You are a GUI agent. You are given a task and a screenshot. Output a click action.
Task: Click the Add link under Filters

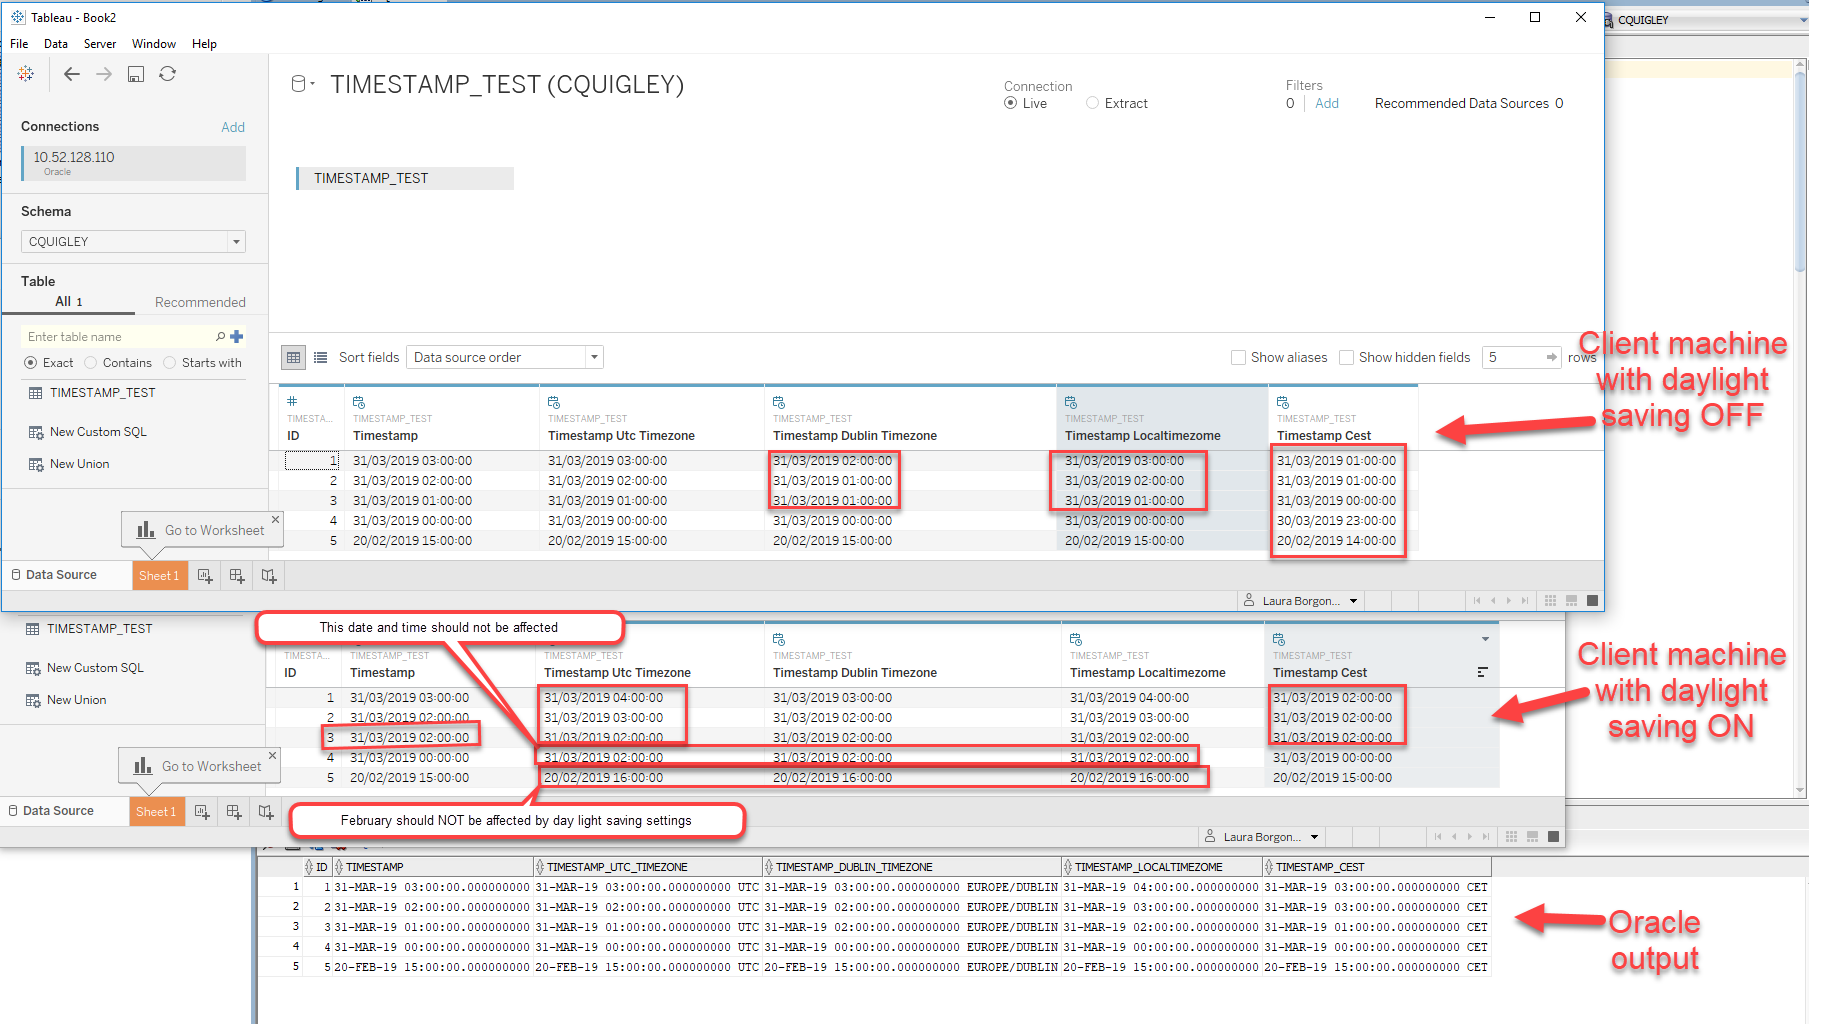click(x=1327, y=103)
